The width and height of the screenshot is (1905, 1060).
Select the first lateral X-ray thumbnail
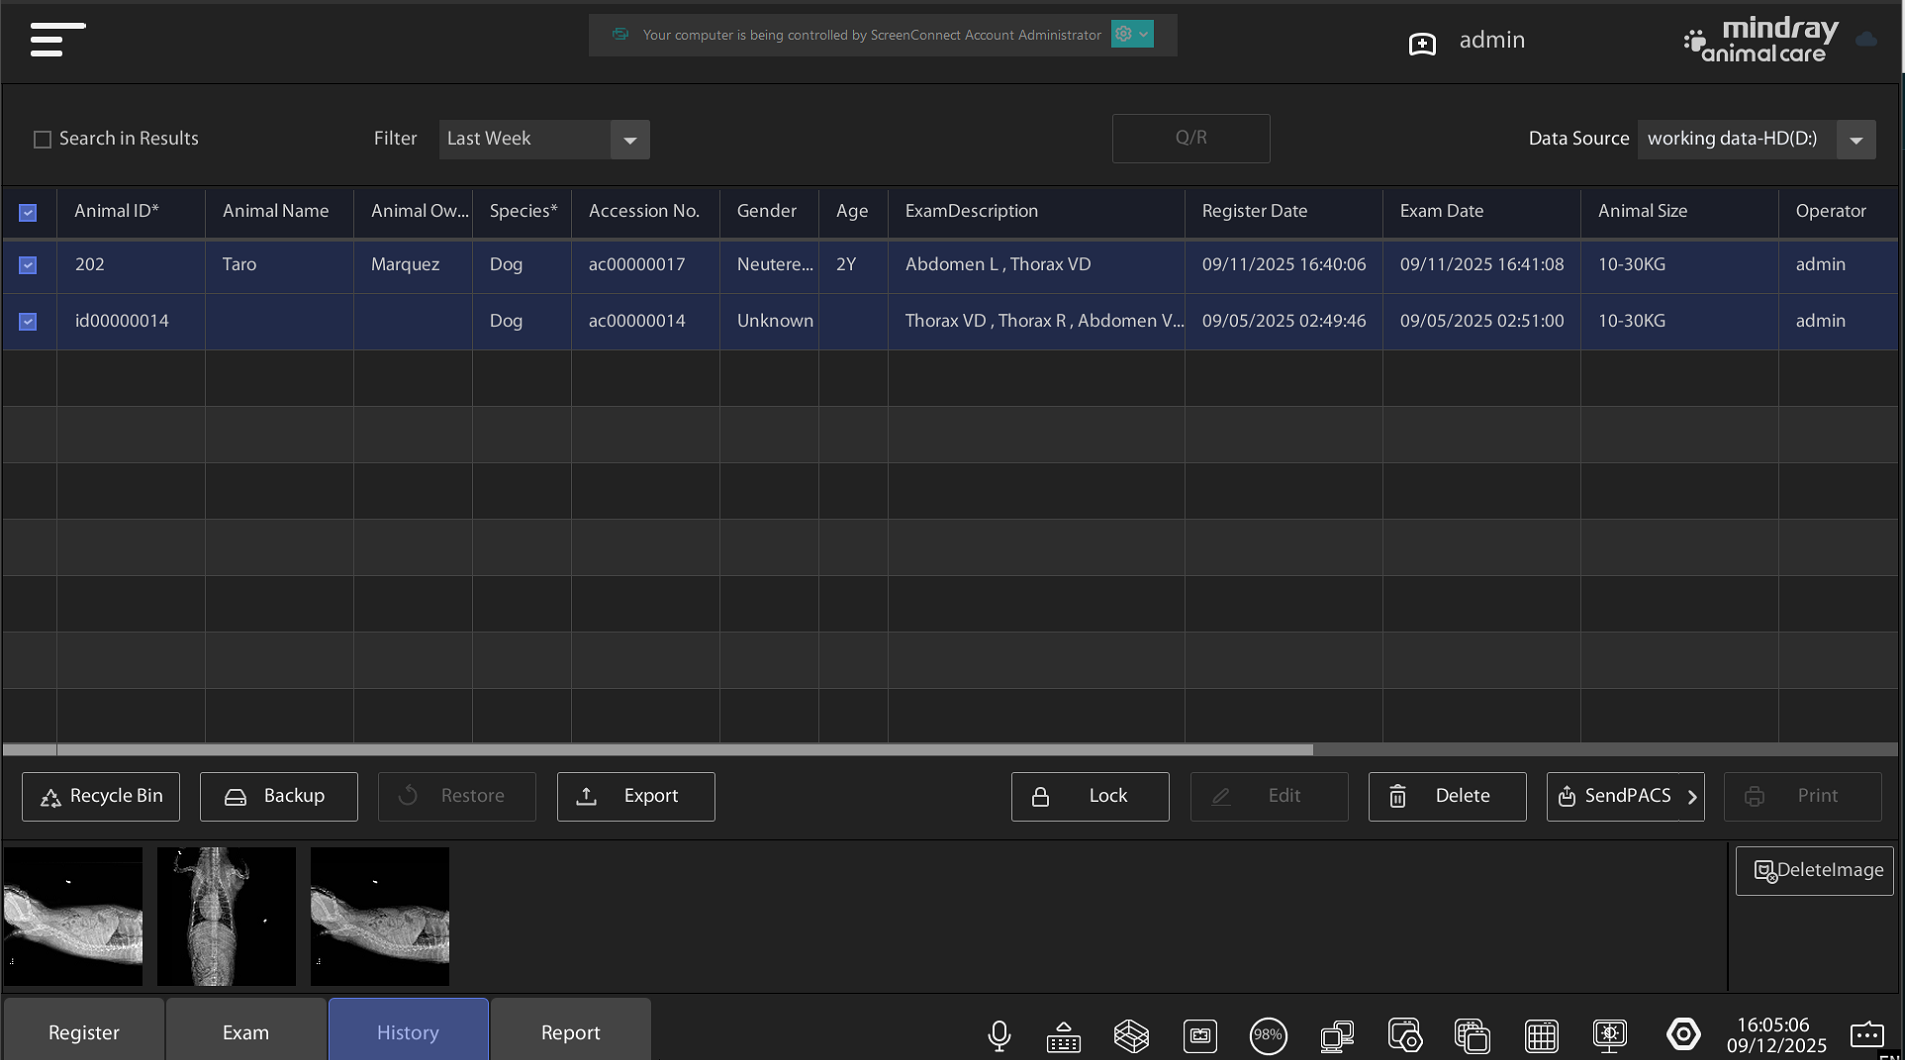tap(73, 916)
